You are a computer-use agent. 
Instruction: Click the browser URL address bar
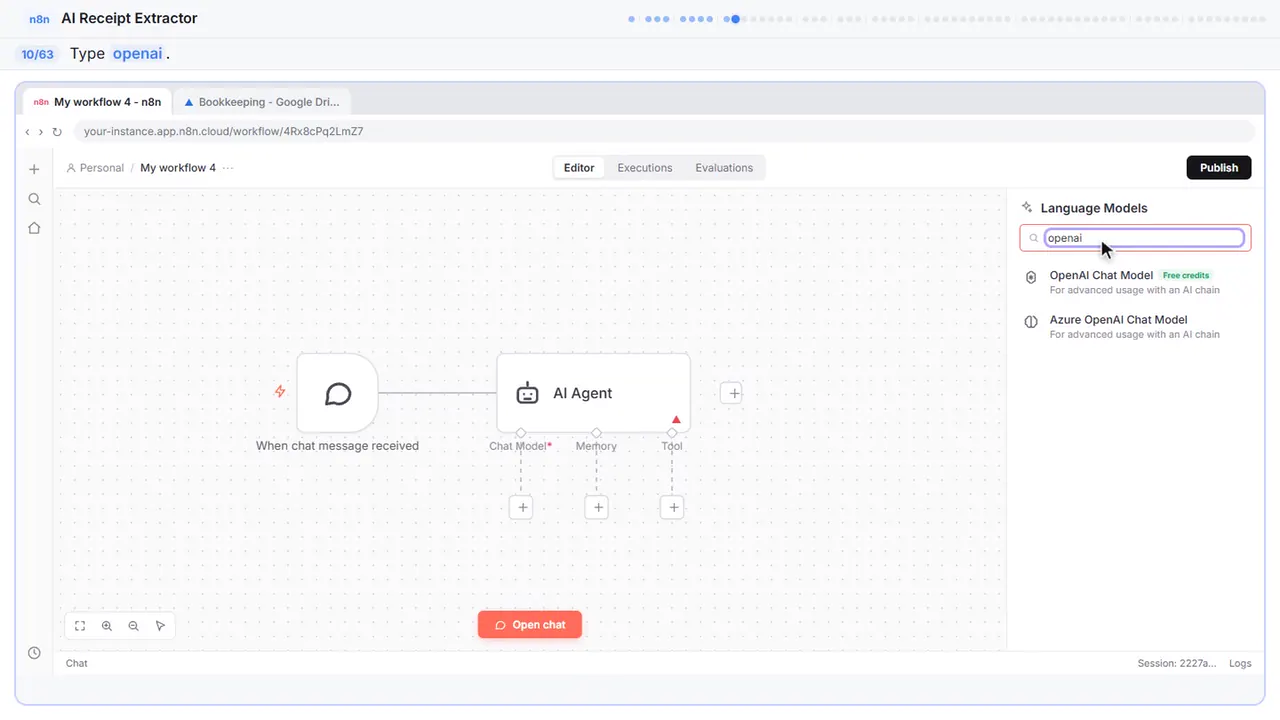click(664, 131)
